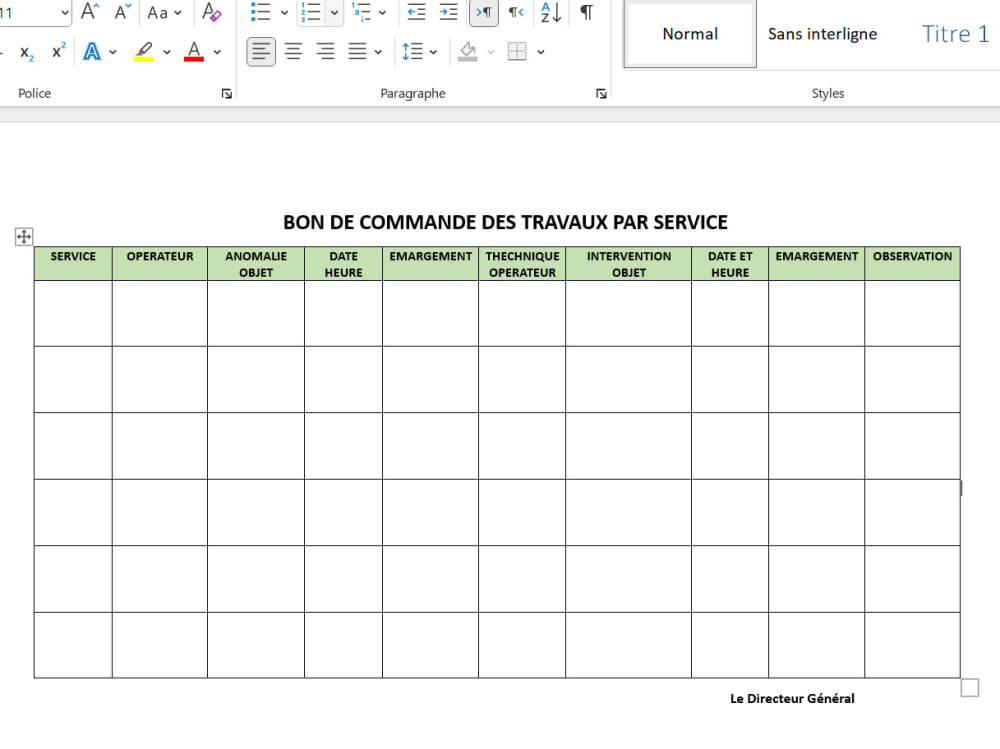Image resolution: width=1000 pixels, height=749 pixels.
Task: Align text to the right
Action: pos(325,52)
